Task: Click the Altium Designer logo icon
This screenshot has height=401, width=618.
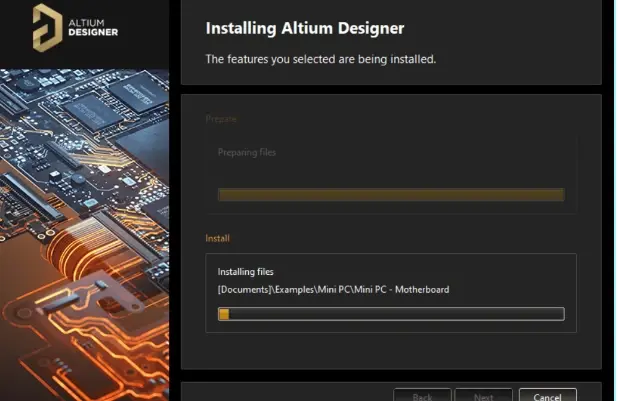Action: [47, 28]
